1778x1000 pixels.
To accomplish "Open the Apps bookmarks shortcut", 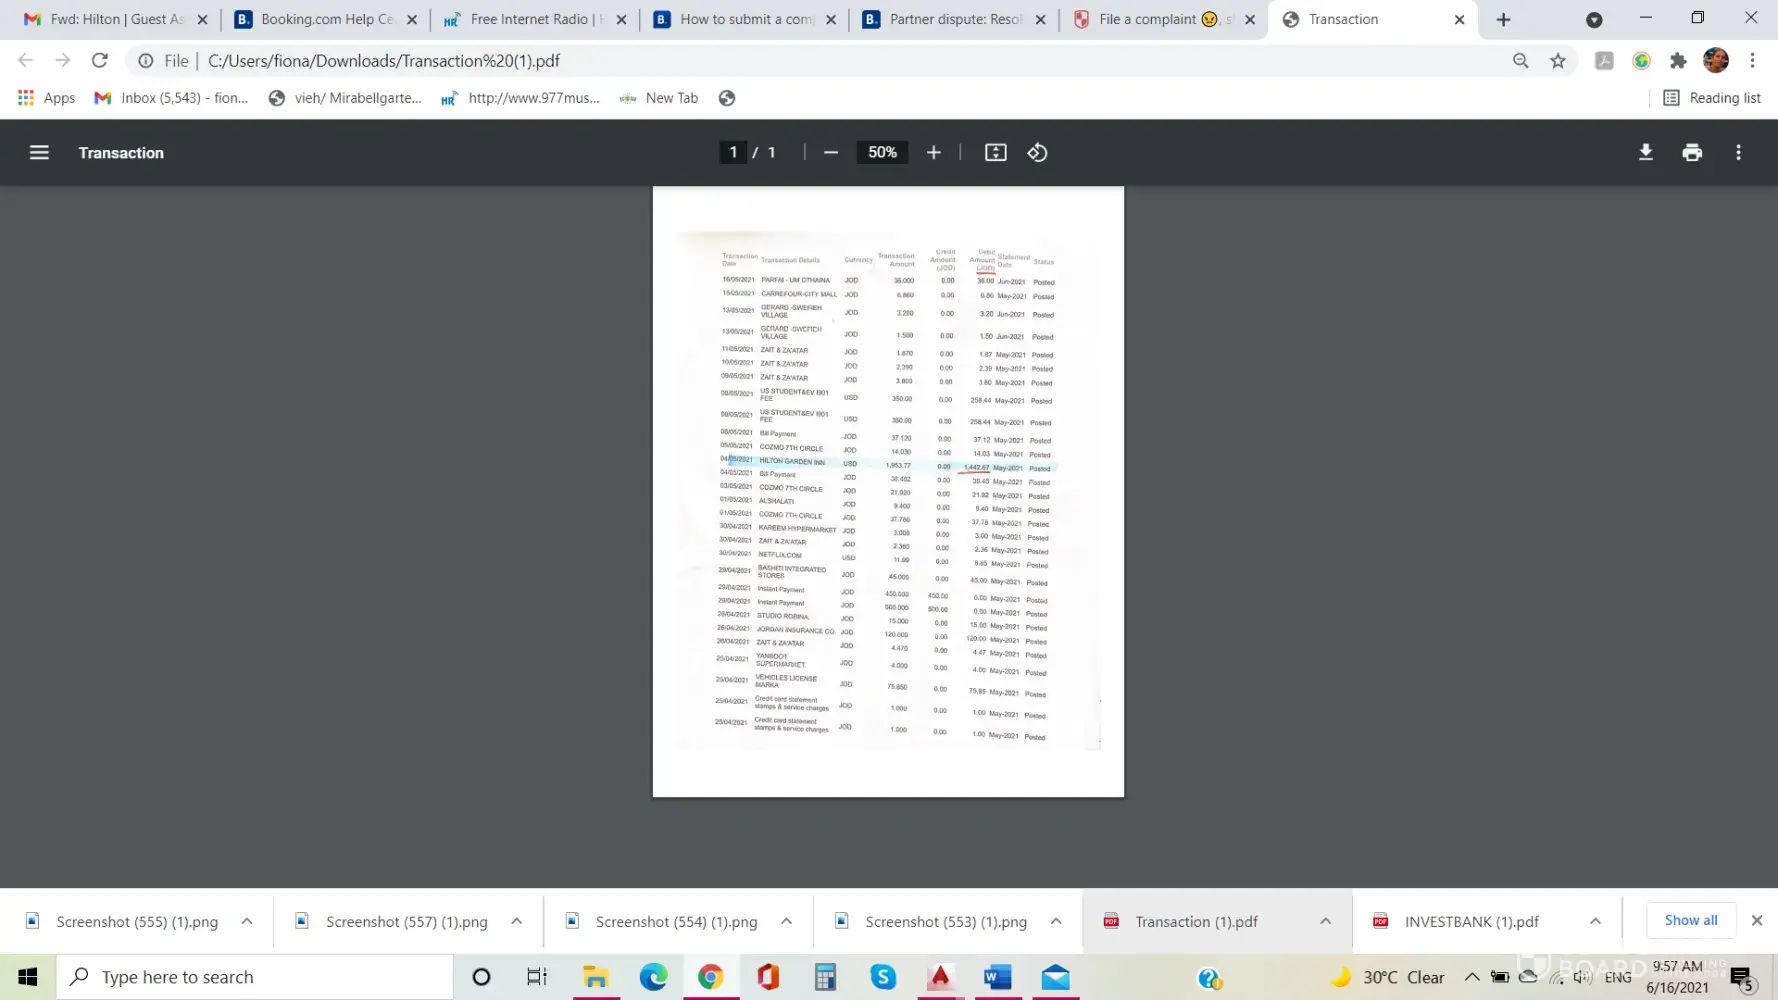I will (47, 98).
